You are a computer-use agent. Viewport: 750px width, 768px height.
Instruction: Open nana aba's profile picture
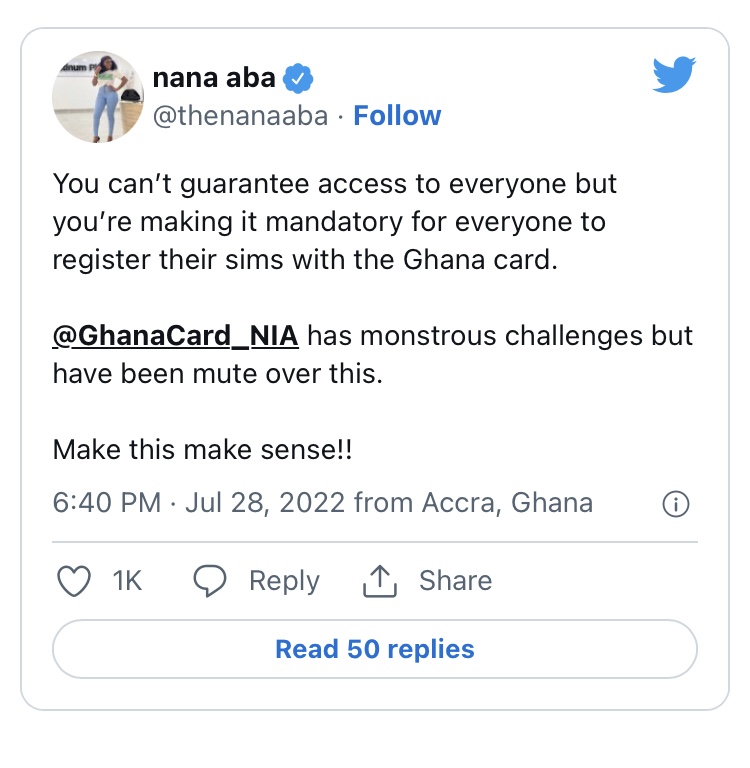coord(98,97)
